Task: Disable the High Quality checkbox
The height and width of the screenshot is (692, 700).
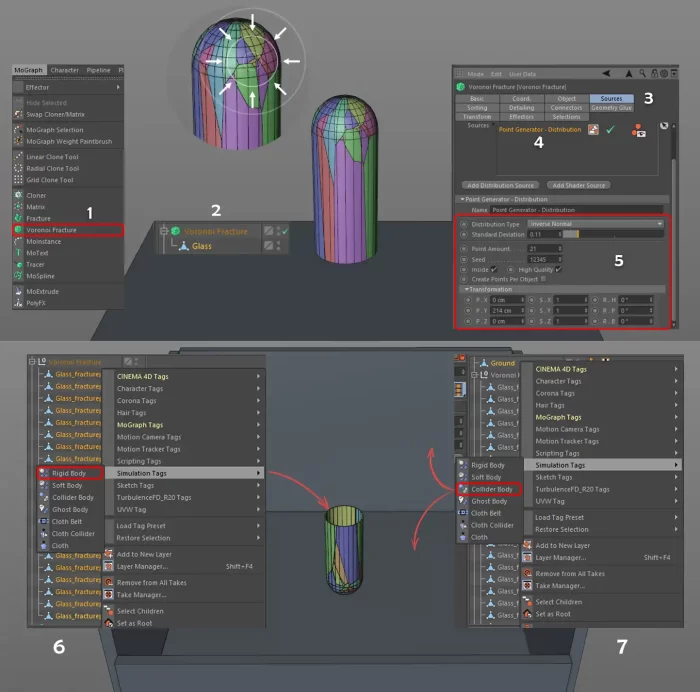Action: (x=557, y=269)
